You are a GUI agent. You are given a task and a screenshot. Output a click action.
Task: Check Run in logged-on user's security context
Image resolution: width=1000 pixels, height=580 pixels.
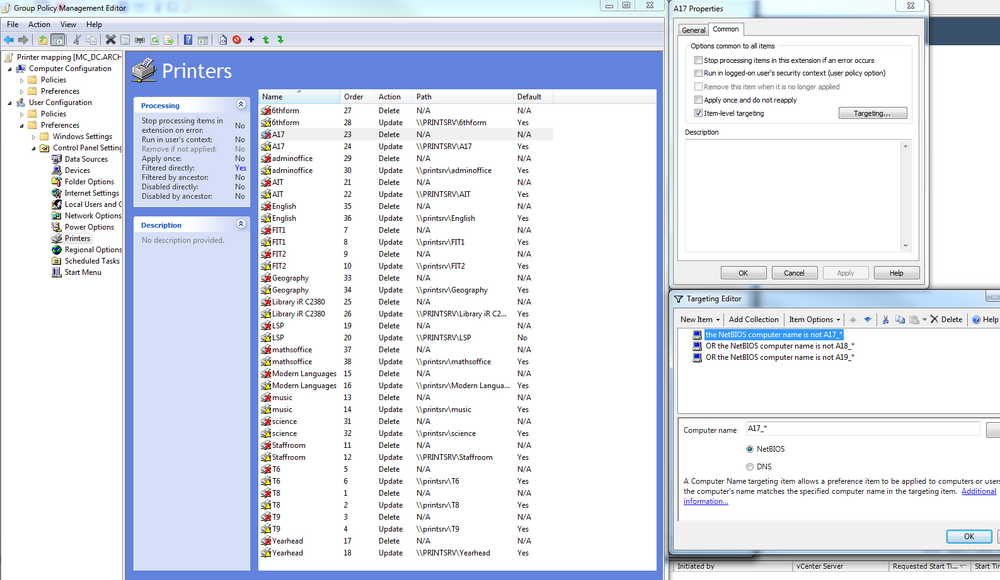coord(698,73)
